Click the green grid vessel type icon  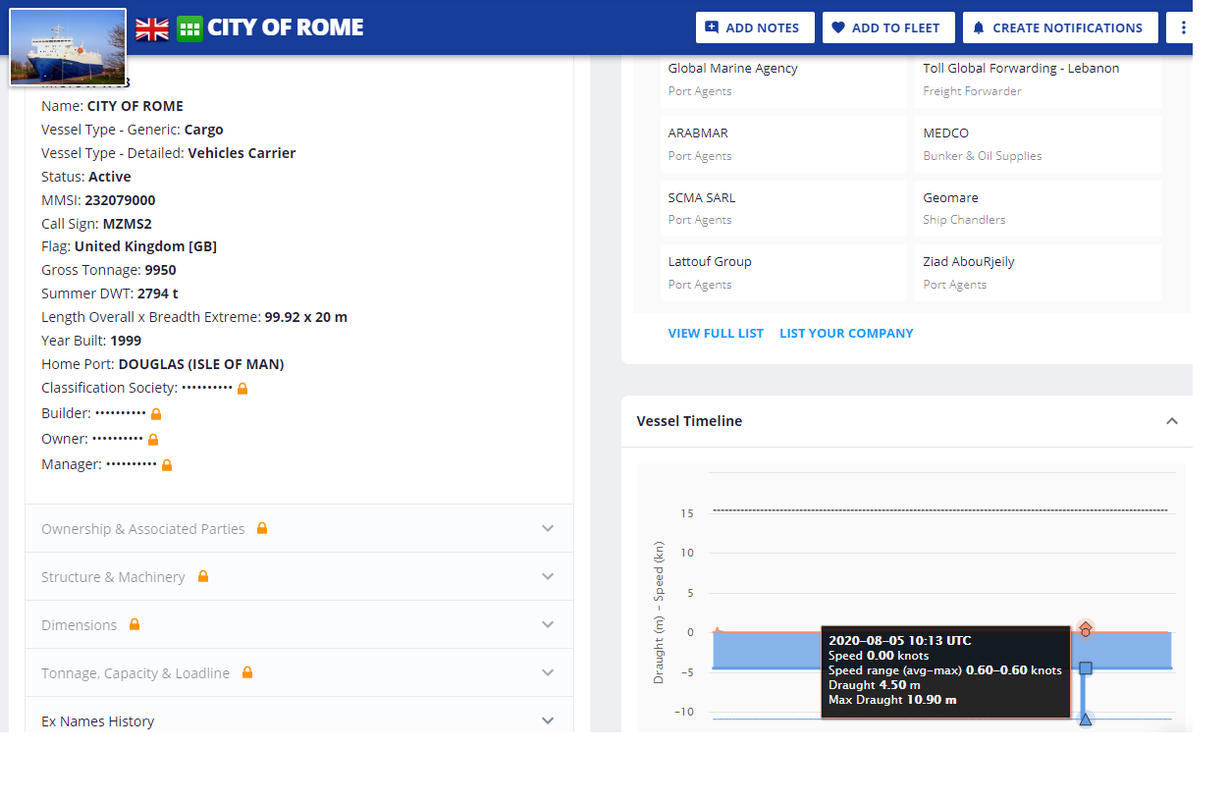pos(189,28)
